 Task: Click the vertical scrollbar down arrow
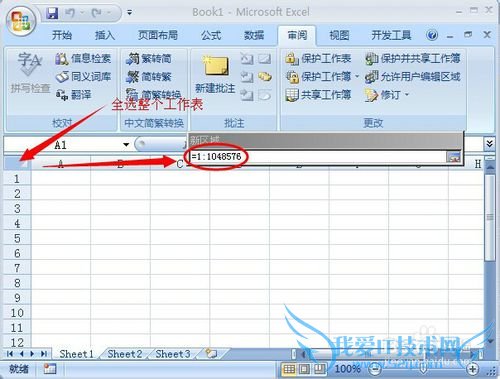490,342
